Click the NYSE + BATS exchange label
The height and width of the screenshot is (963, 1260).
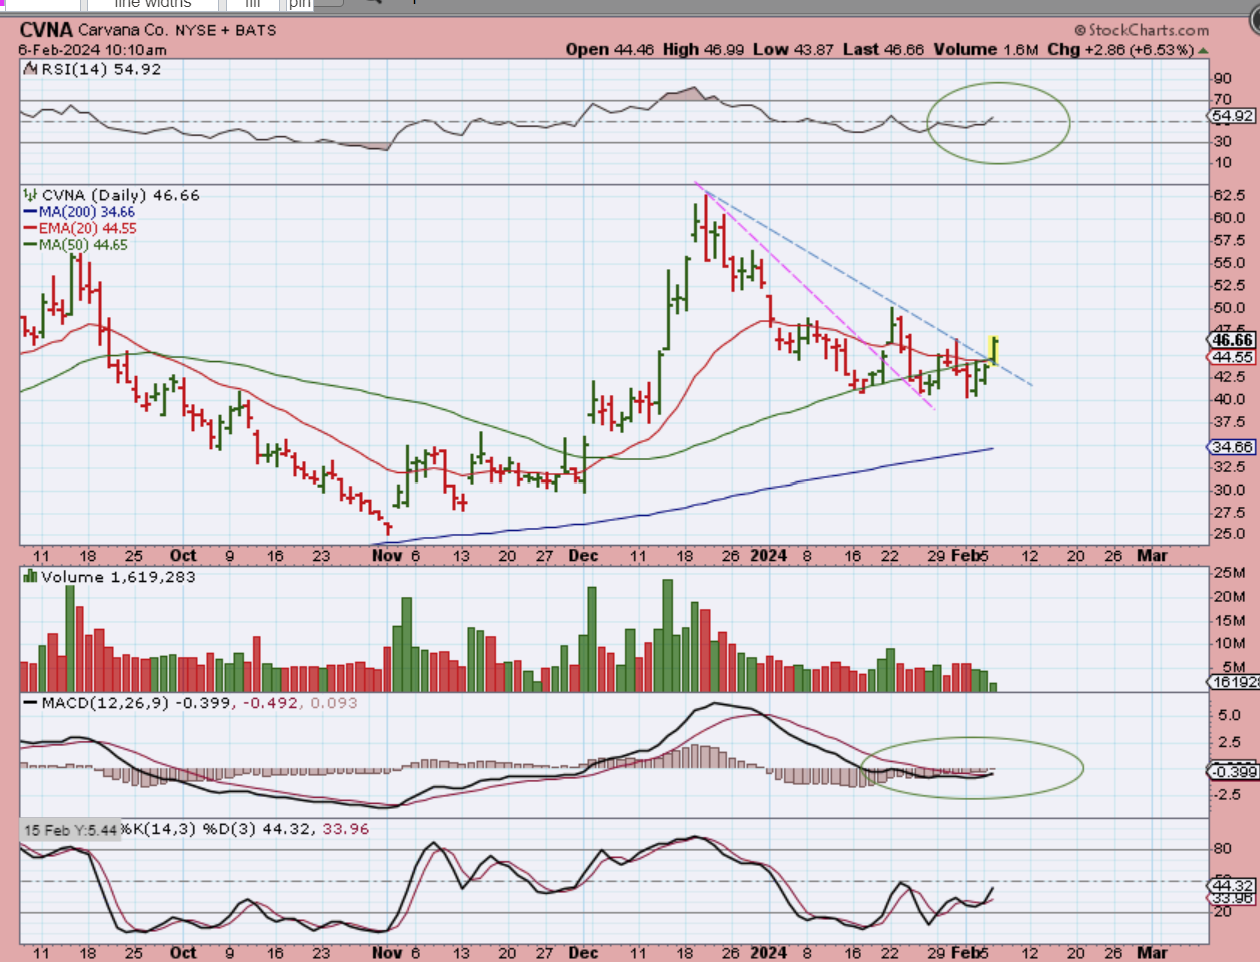coord(226,30)
